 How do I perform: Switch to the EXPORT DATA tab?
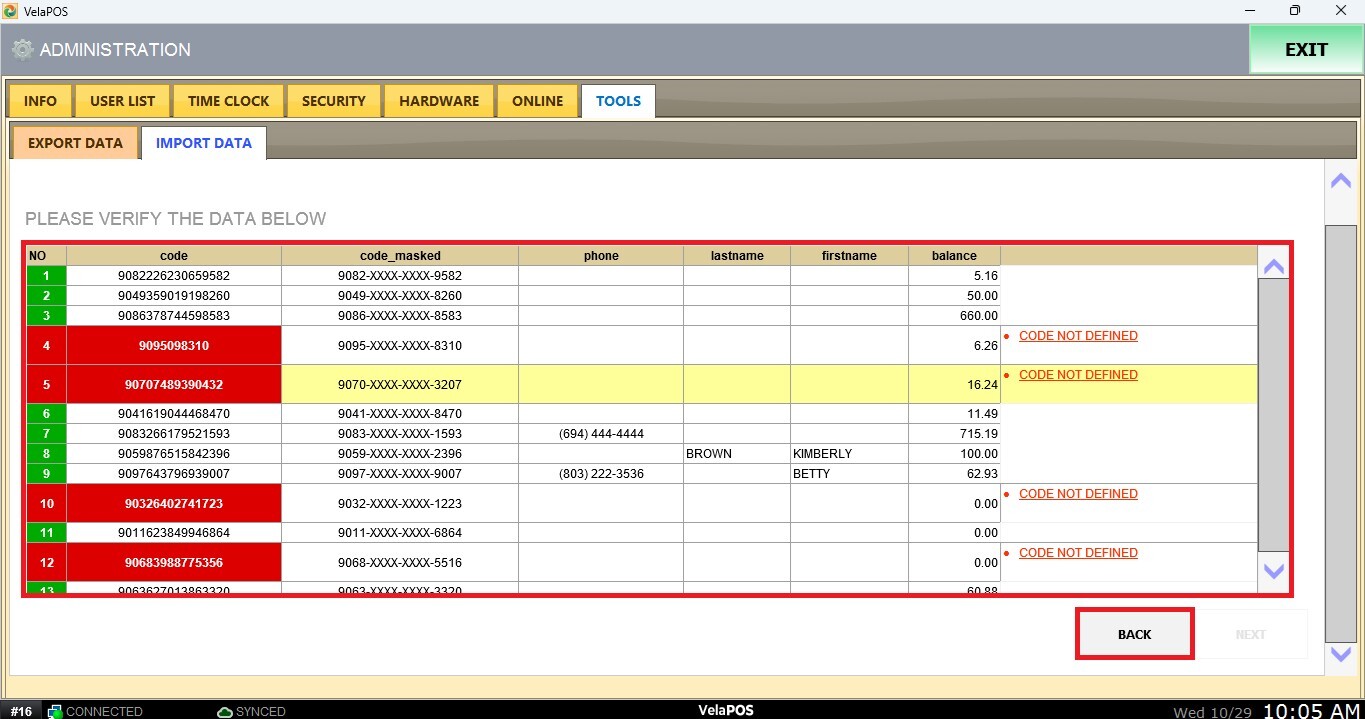[x=75, y=143]
